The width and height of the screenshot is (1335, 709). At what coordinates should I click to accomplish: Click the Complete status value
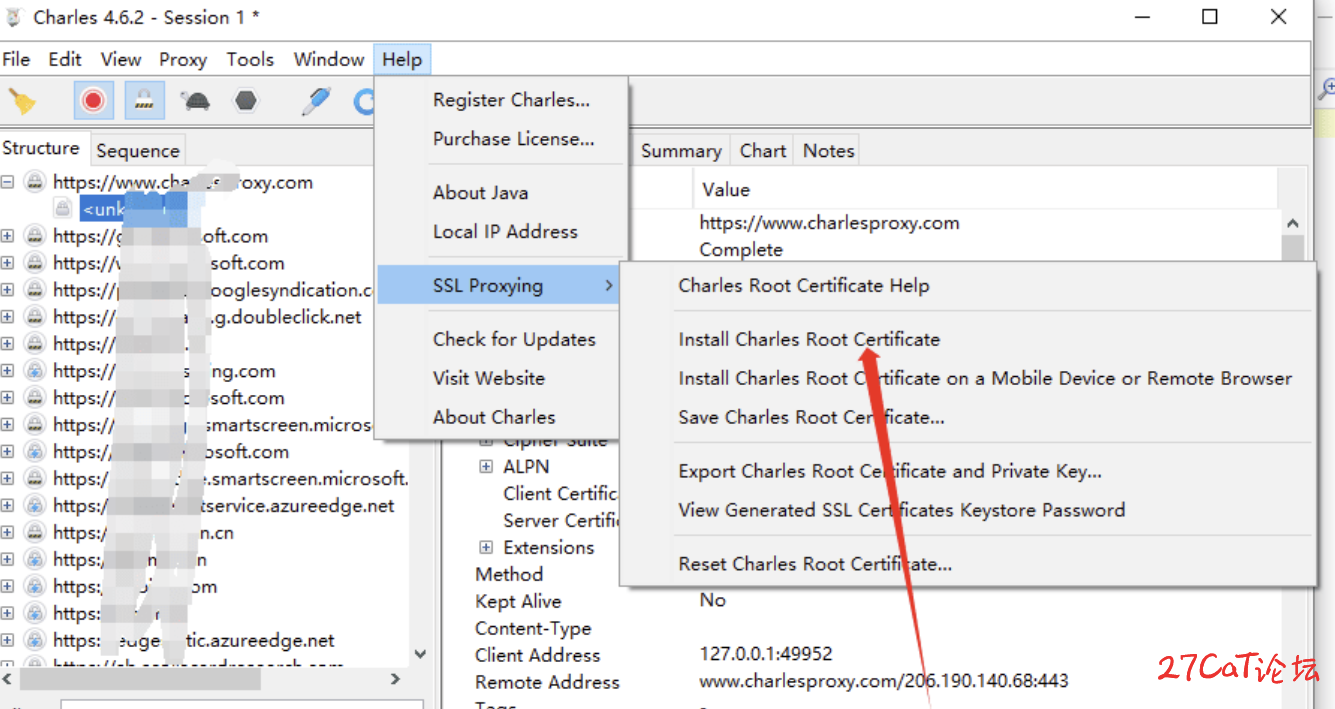[741, 250]
